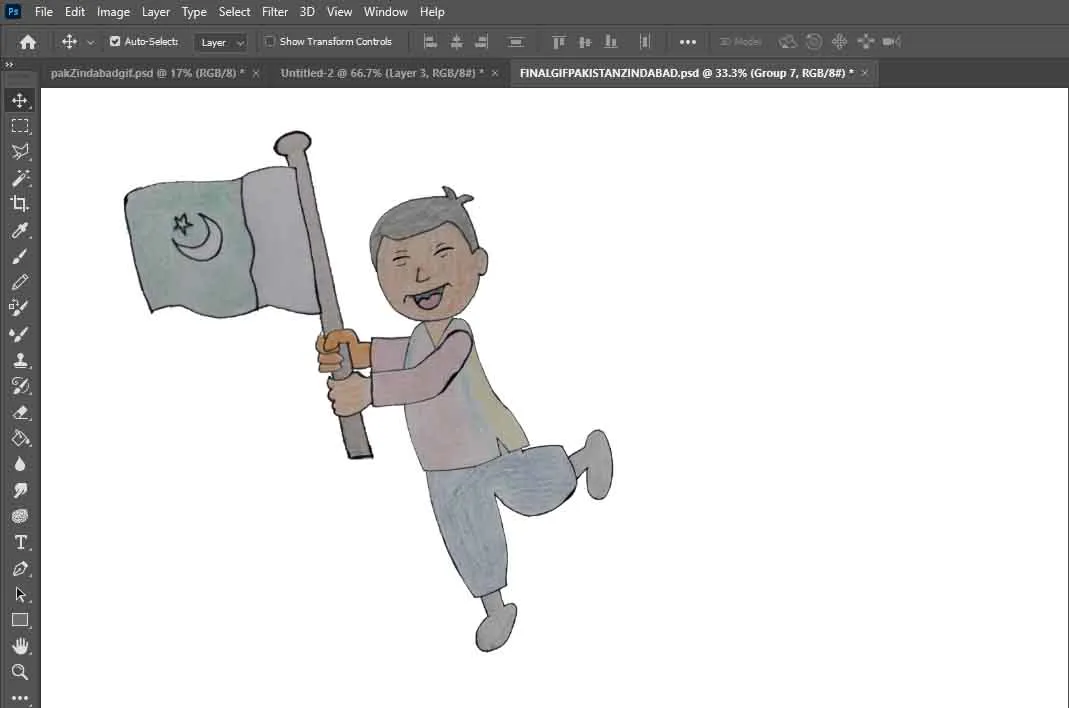1069x708 pixels.
Task: Select the Rectangular Marquee tool
Action: 19,126
